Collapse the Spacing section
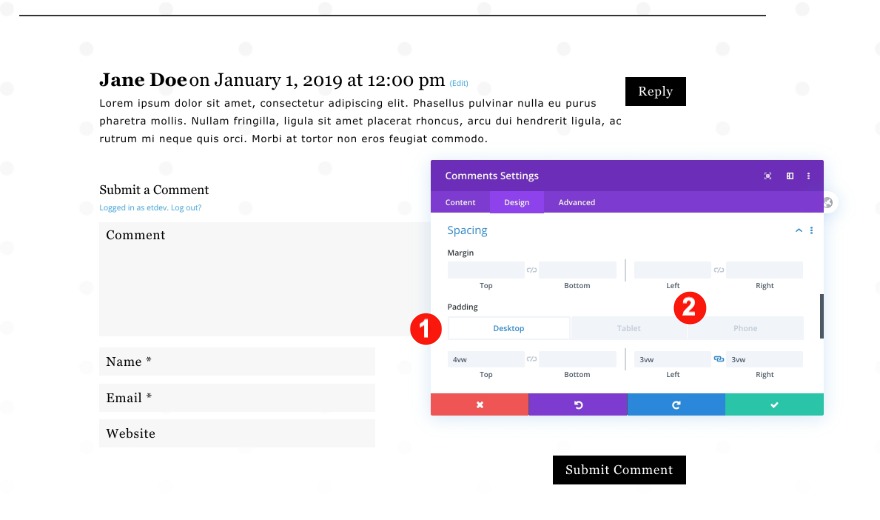 pyautogui.click(x=799, y=230)
